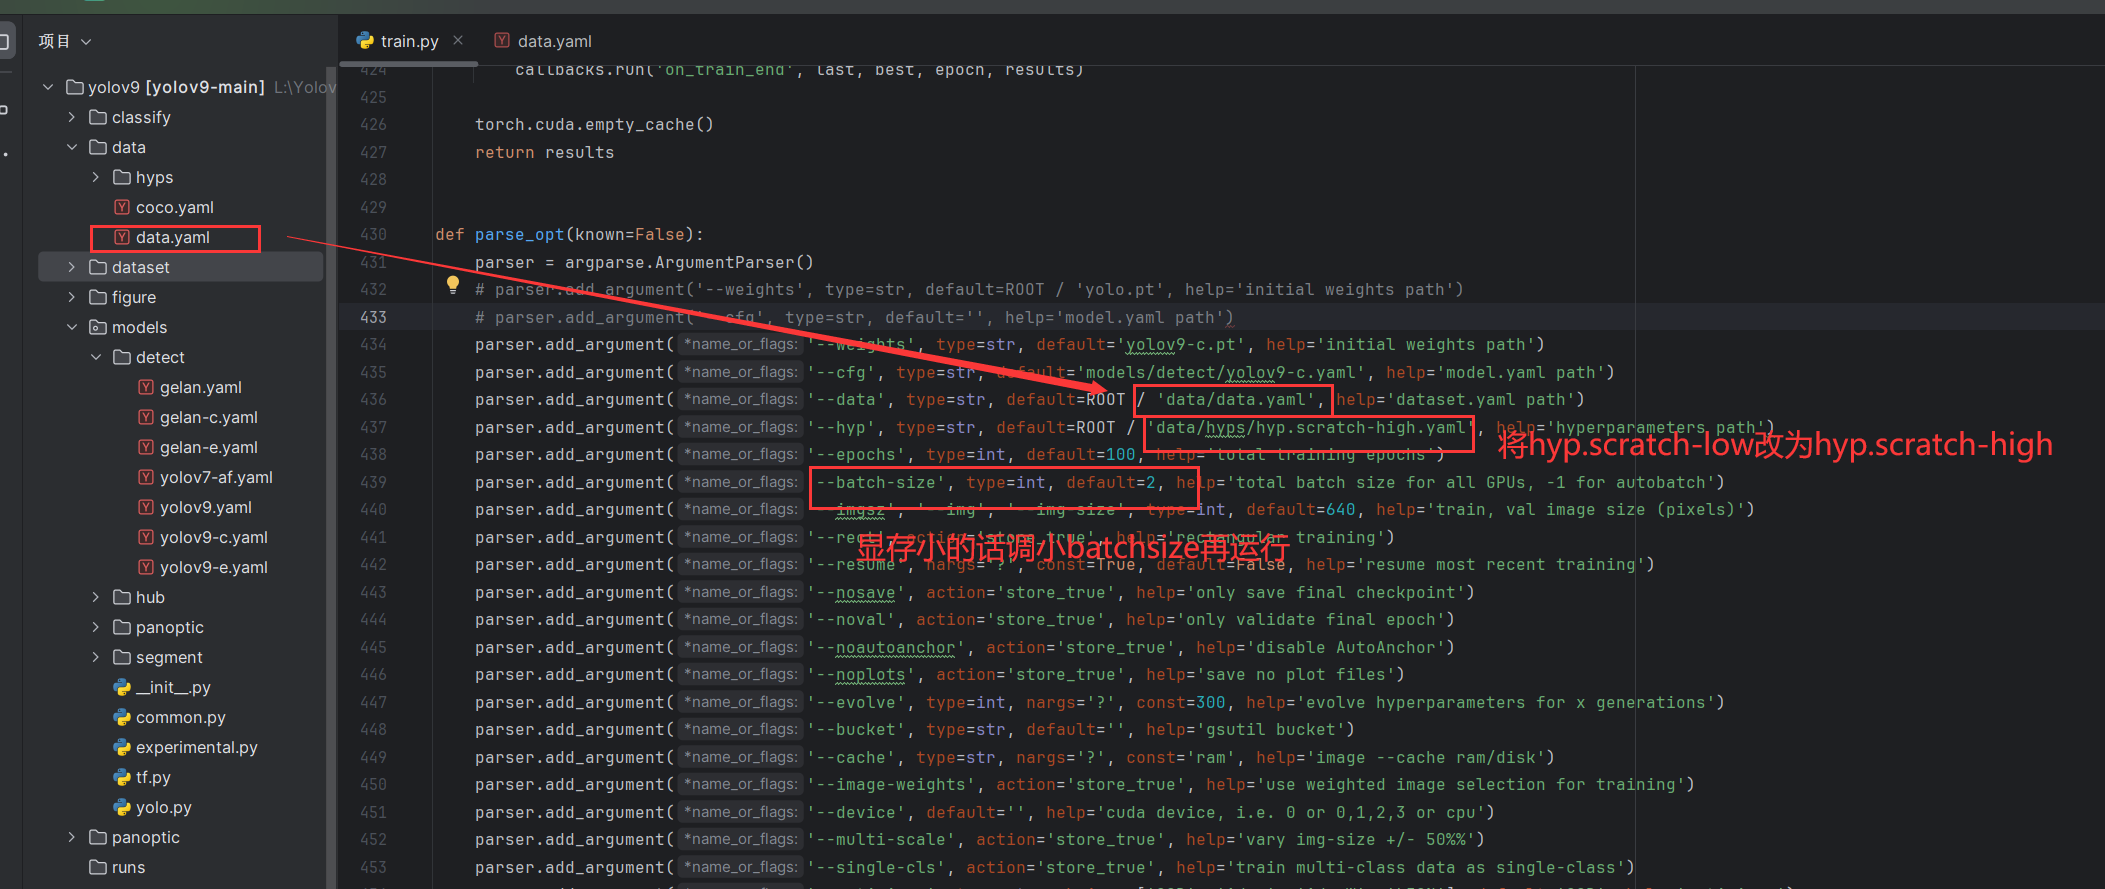Switch to the train.py tab

point(409,41)
